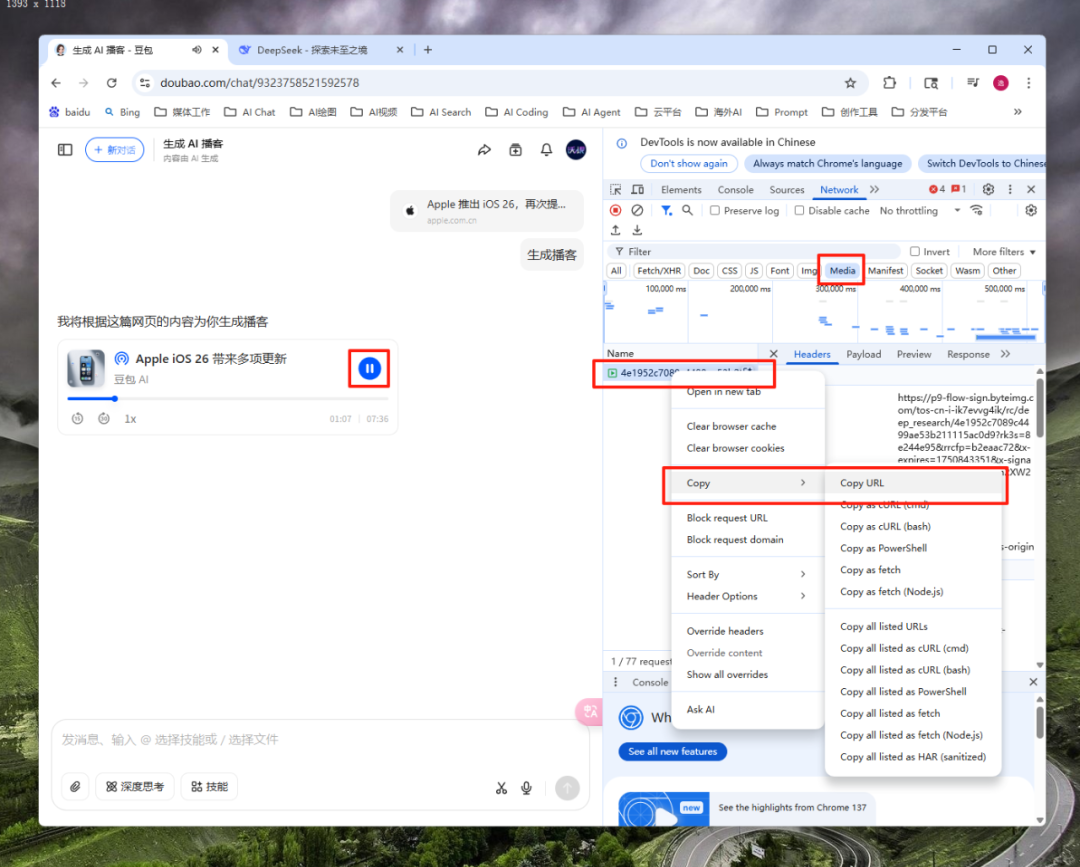Image resolution: width=1080 pixels, height=867 pixels.
Task: Rewind the podcast 15 seconds
Action: pos(77,419)
